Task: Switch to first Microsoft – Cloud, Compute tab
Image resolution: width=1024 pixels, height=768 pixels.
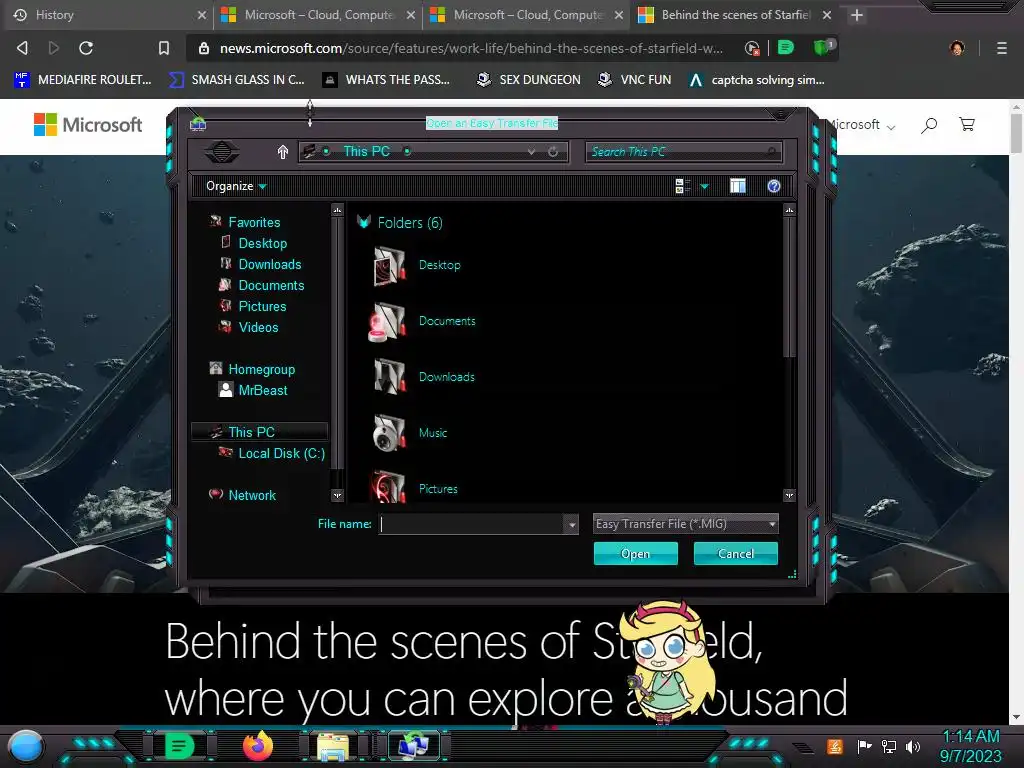Action: (x=319, y=15)
